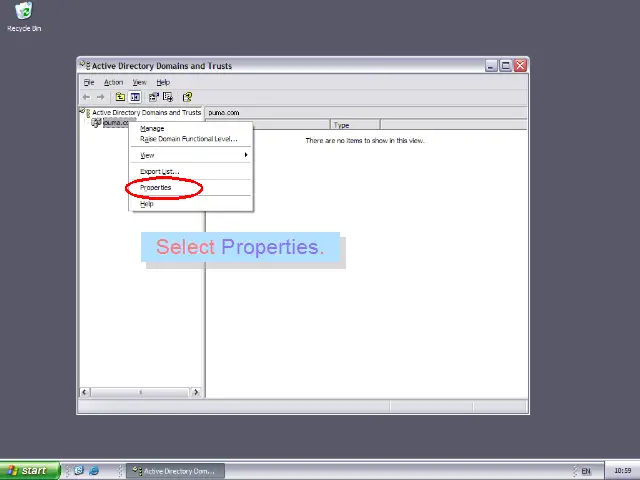Click the Windows Start button
Screen dimensions: 640x480
[27, 470]
